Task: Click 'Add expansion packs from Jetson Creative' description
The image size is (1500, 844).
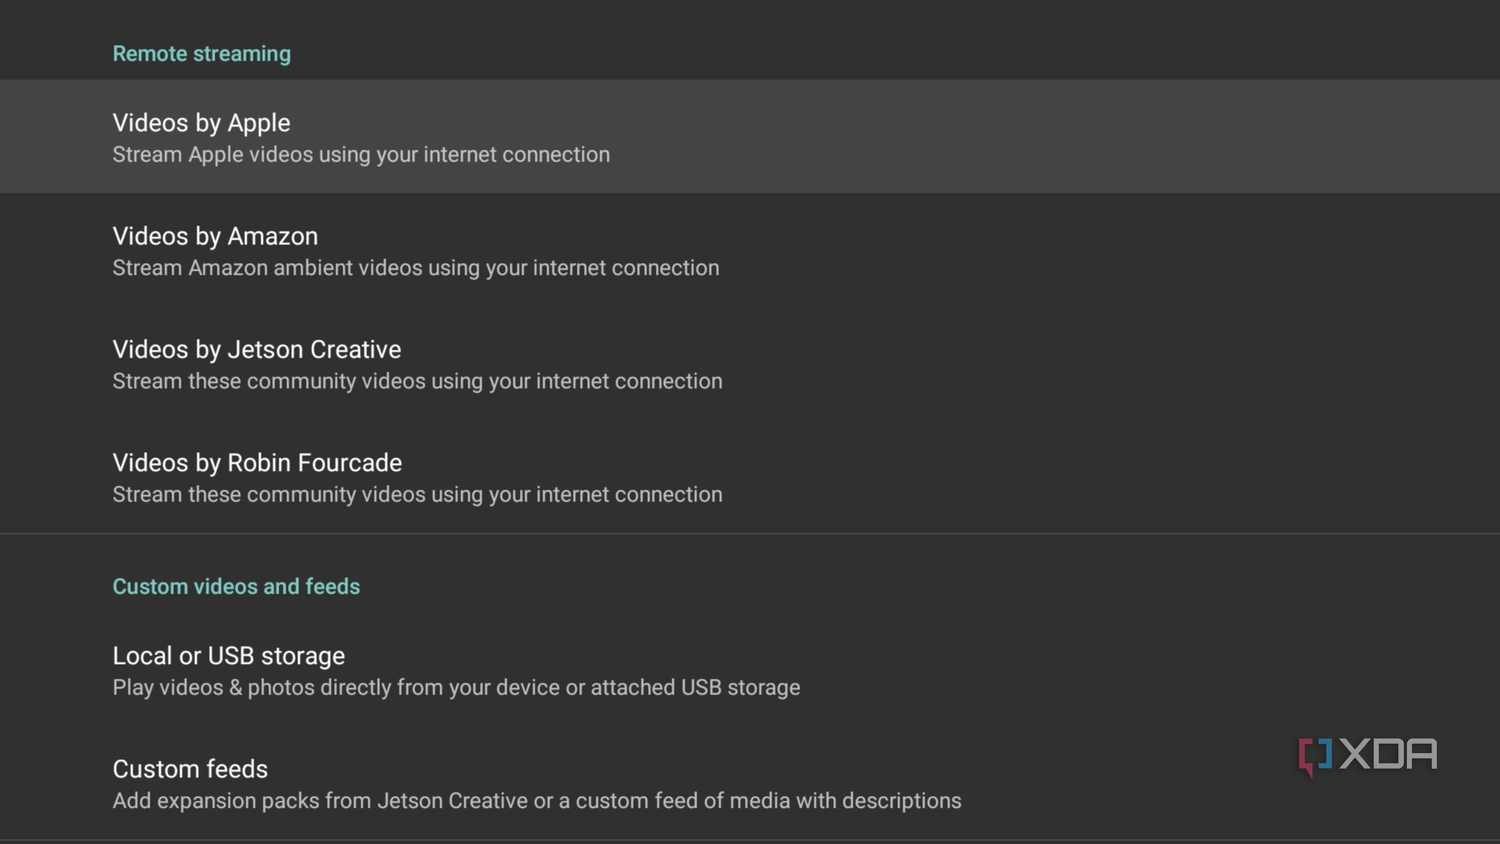Action: tap(537, 801)
